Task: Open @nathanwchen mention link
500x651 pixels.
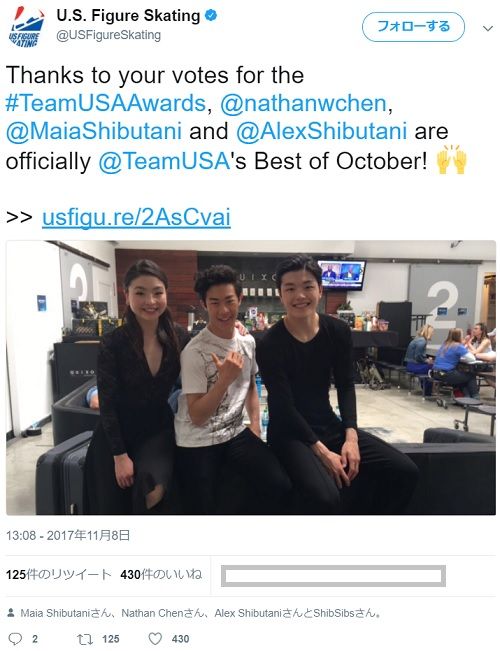Action: tap(303, 103)
